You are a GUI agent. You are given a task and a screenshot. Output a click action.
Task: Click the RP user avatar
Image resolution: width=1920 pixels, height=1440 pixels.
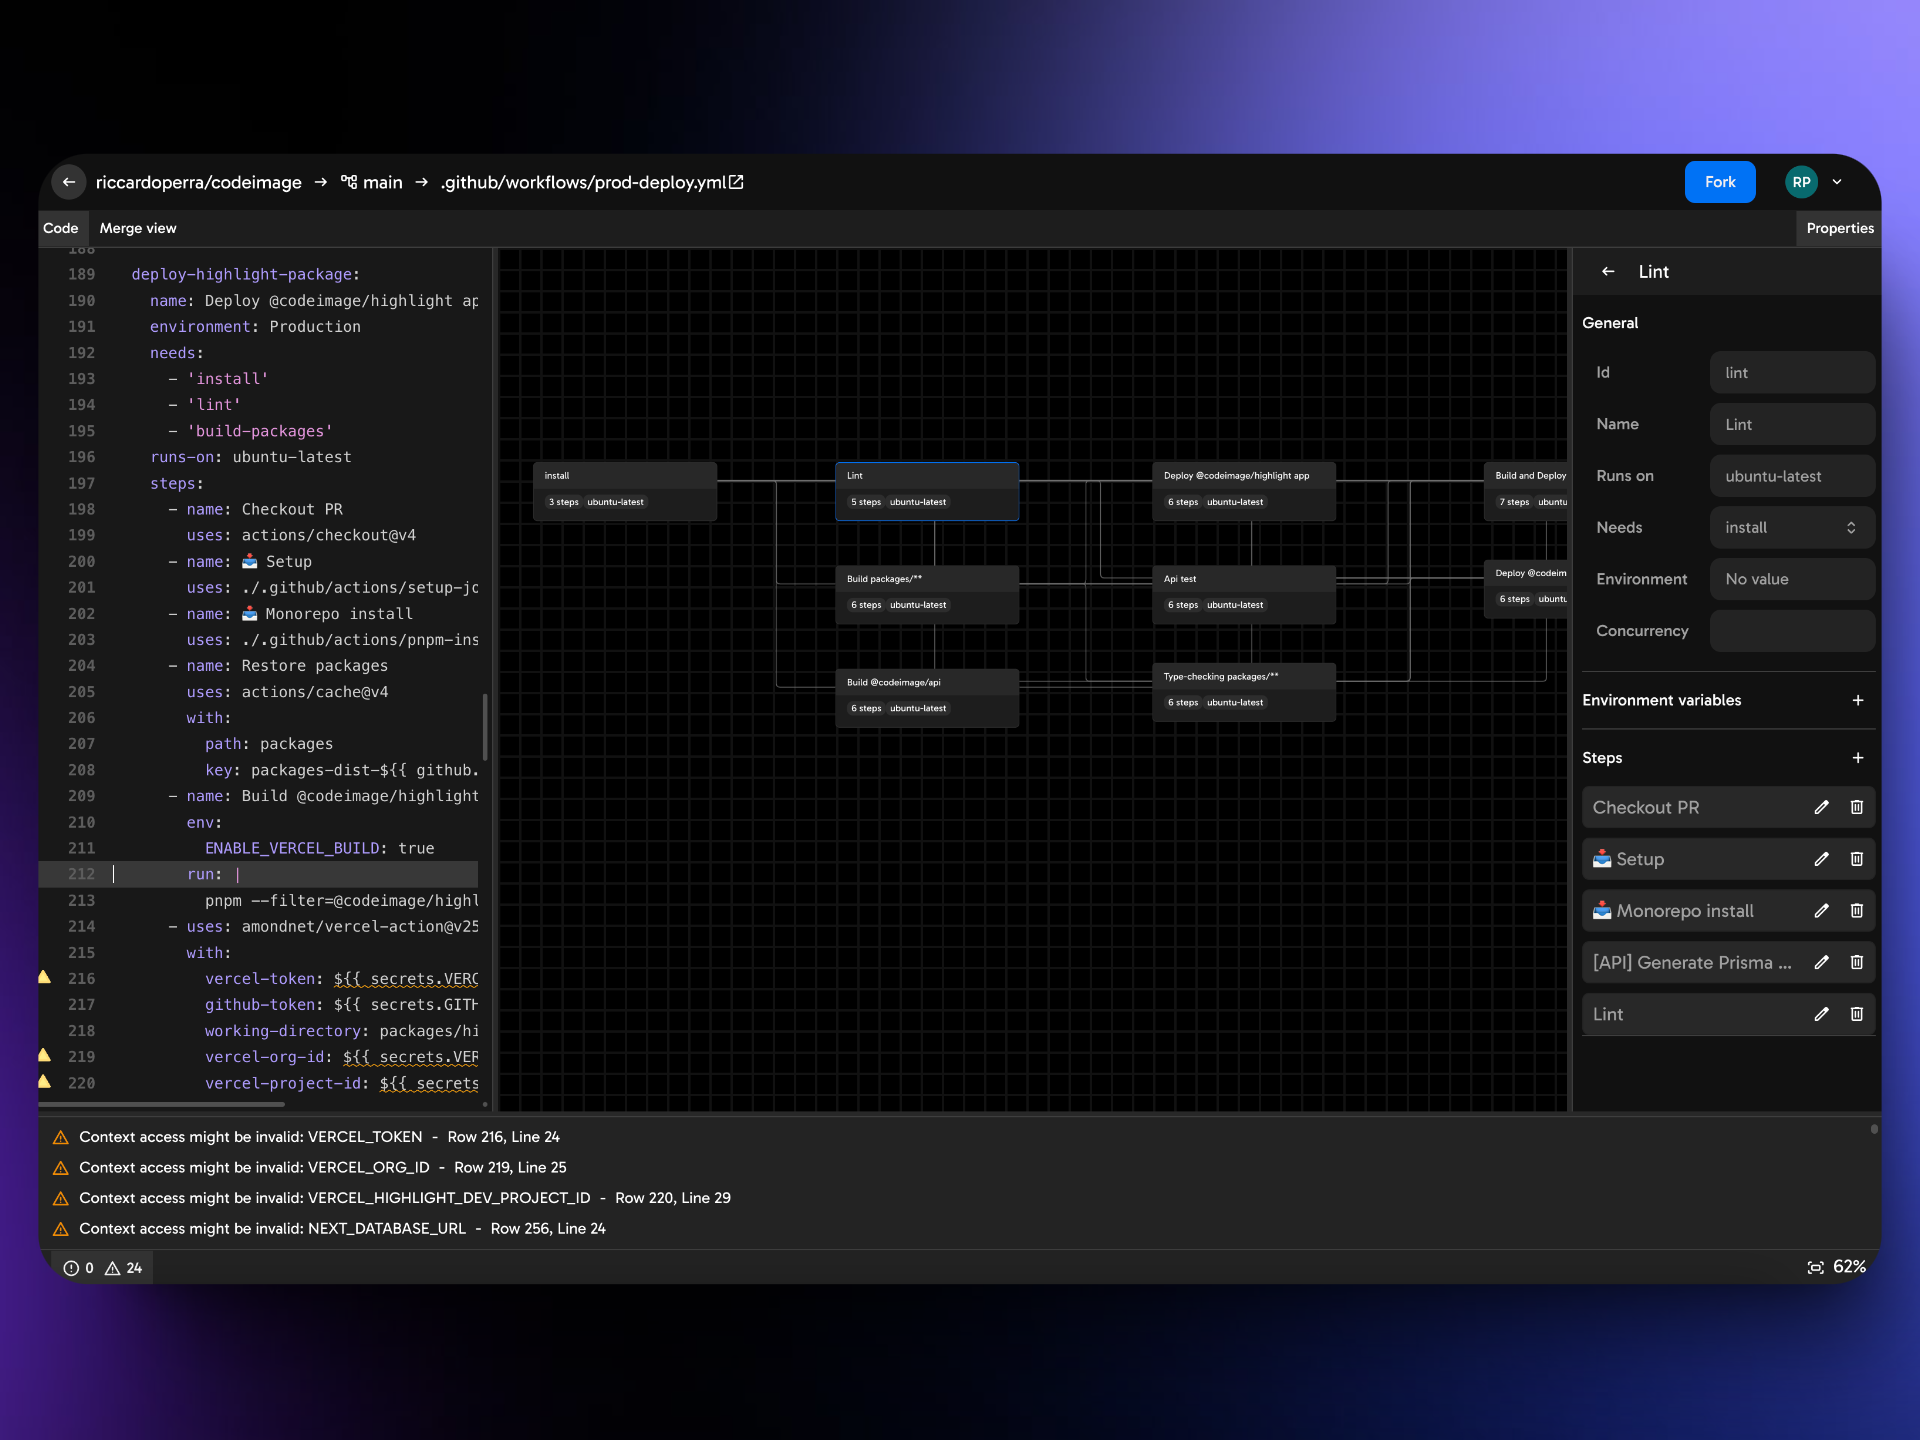[1801, 182]
